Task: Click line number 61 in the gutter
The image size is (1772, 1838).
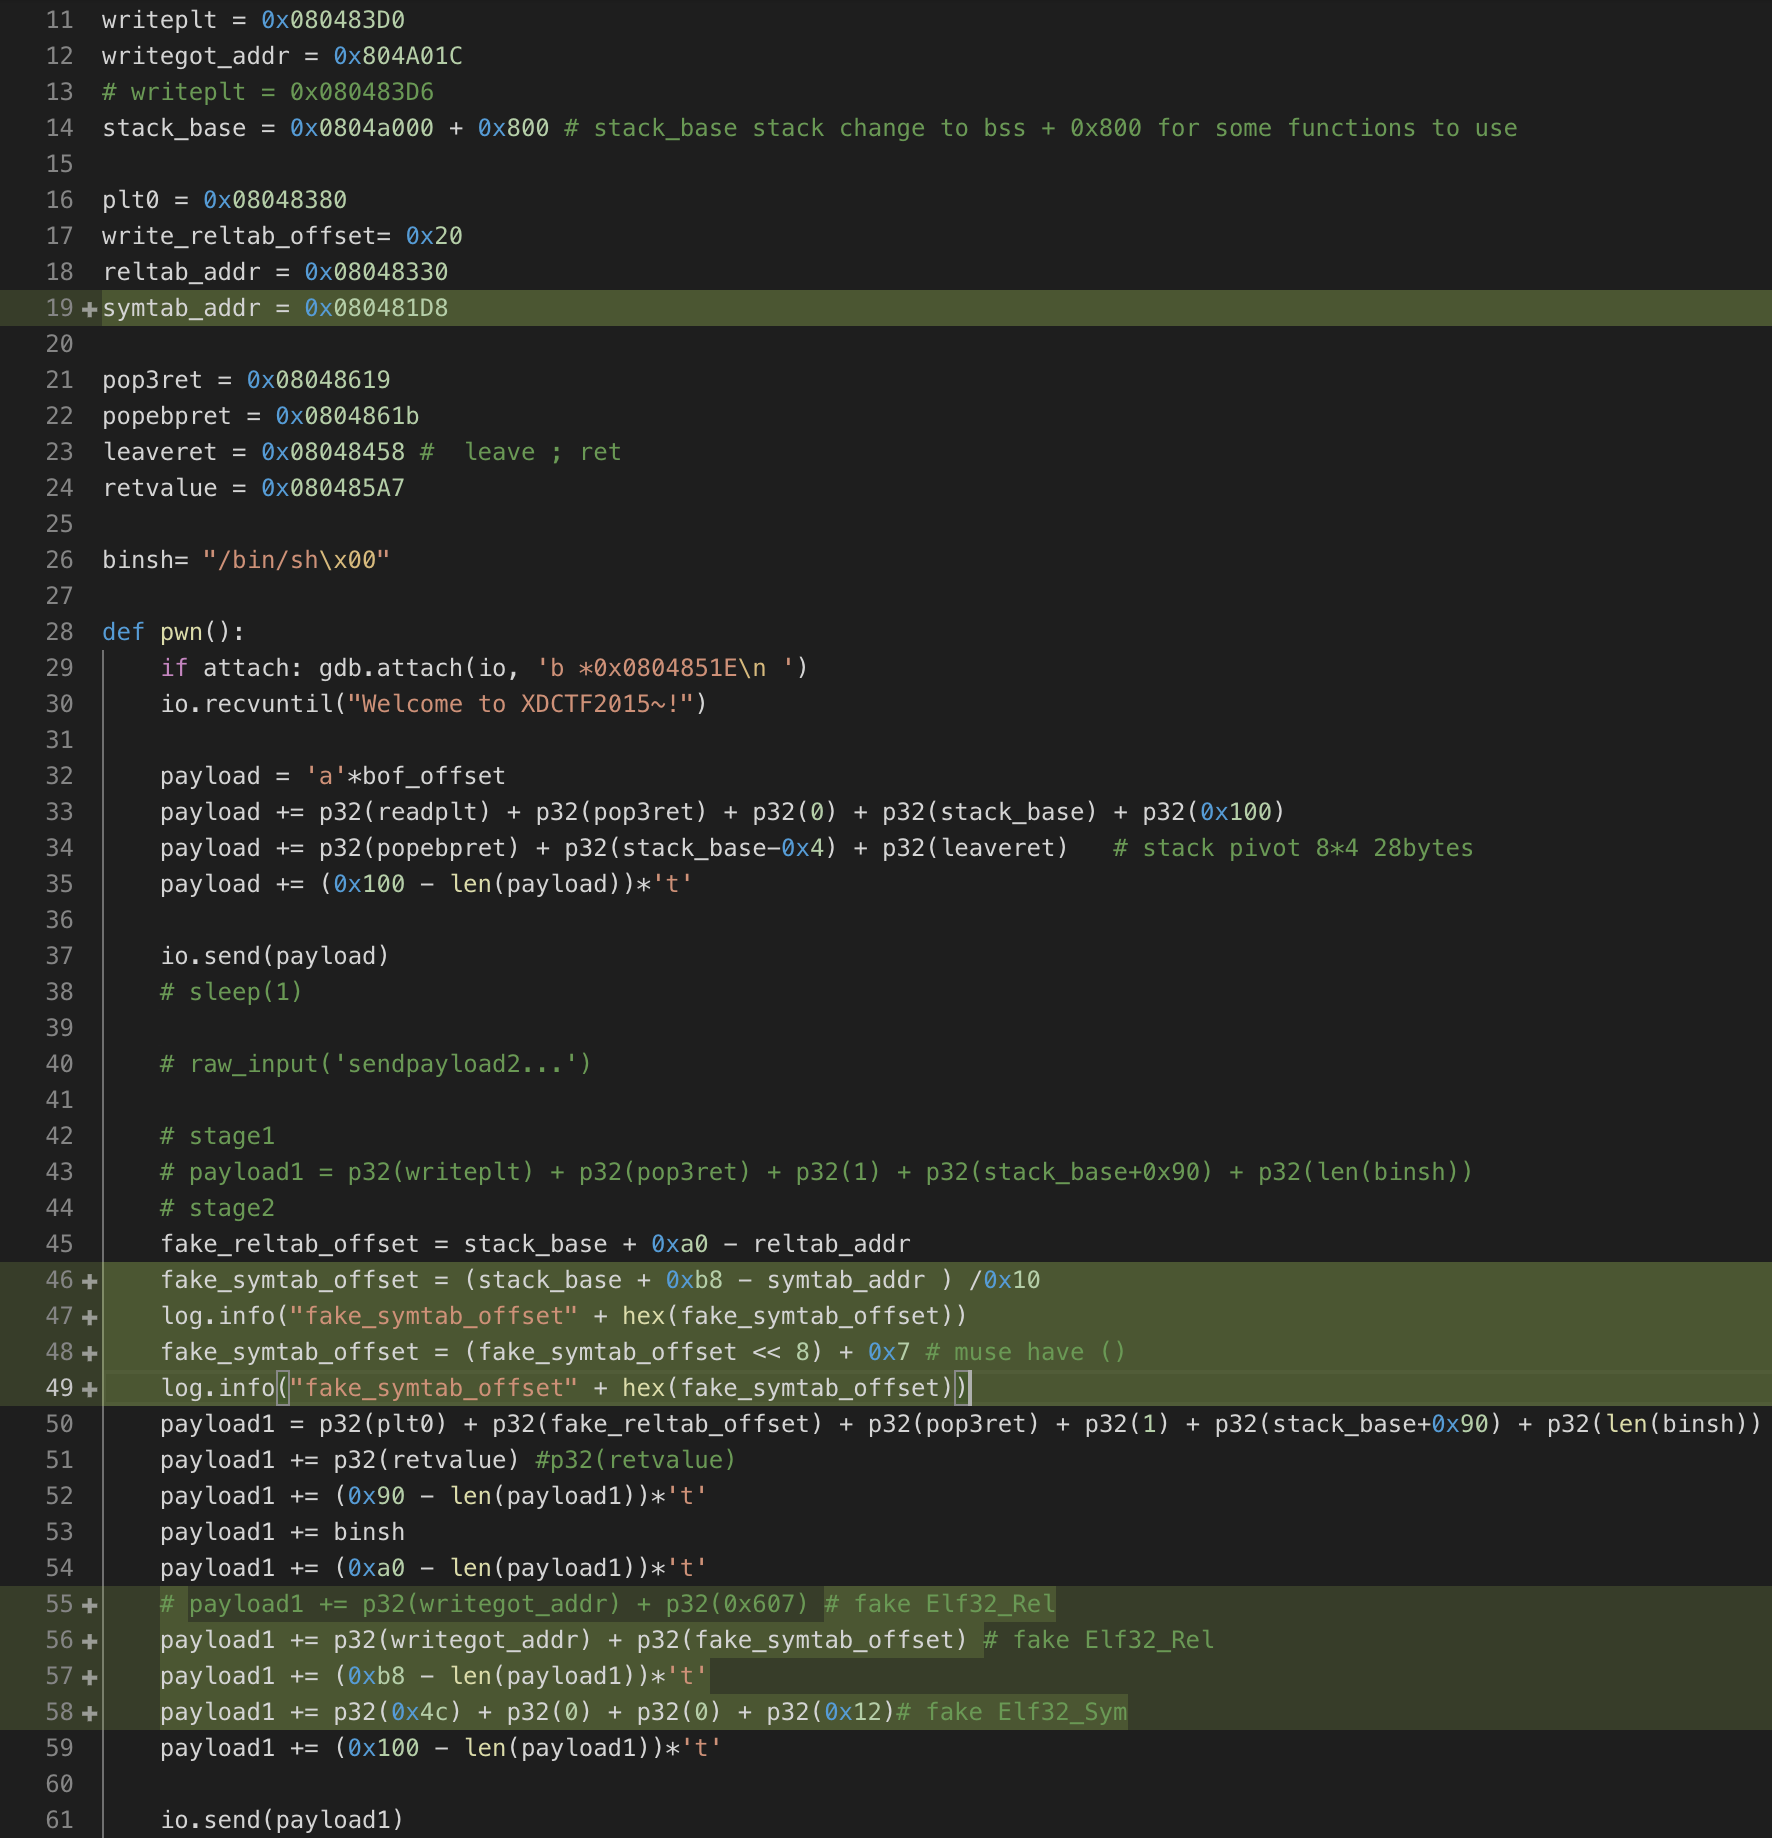Action: 60,1820
